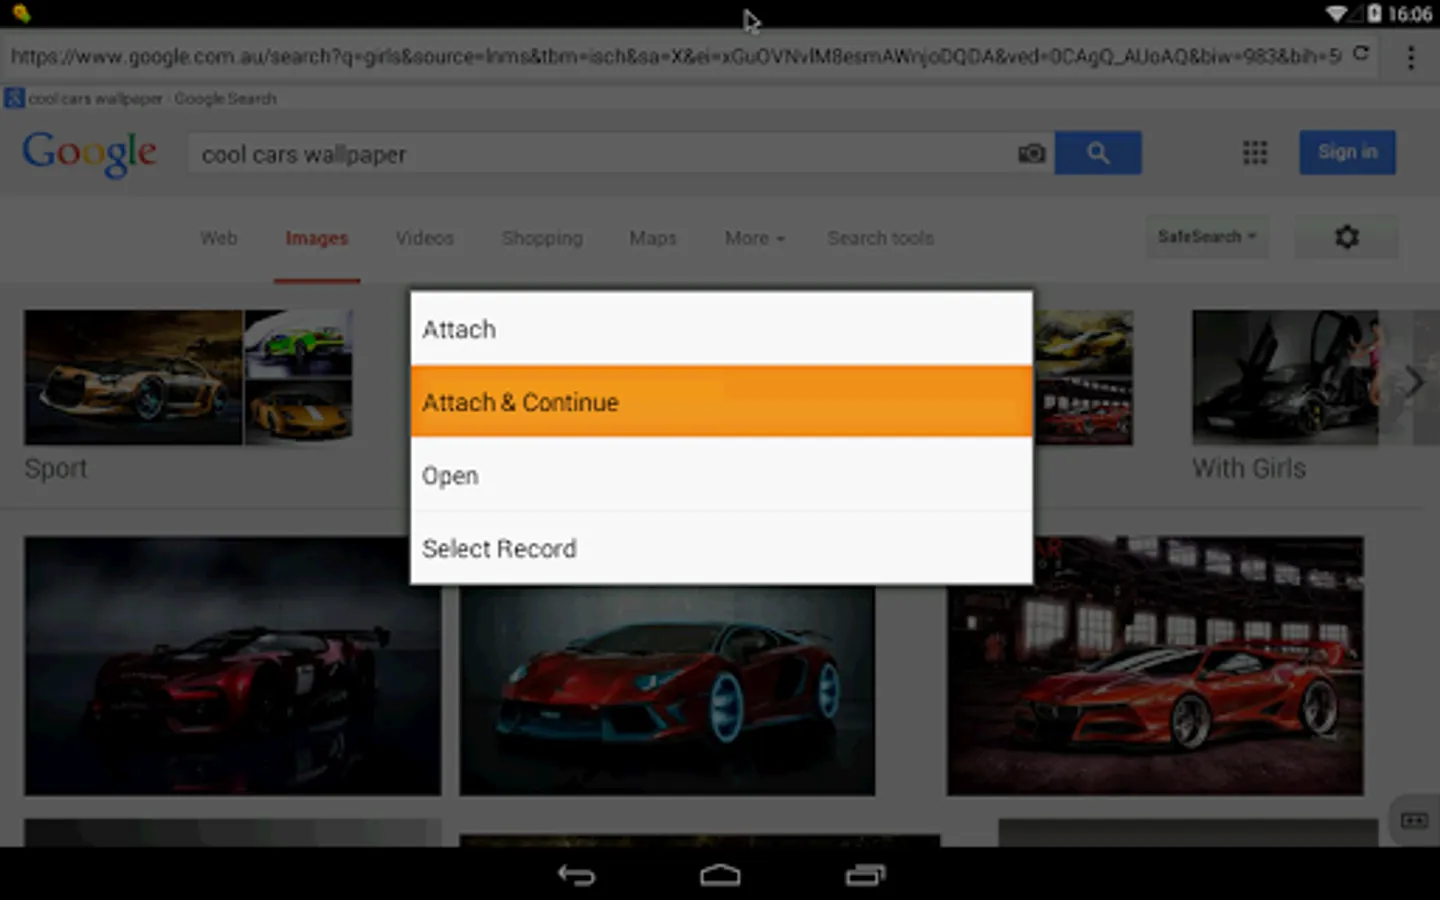Choose Open in the popup menu

[721, 475]
